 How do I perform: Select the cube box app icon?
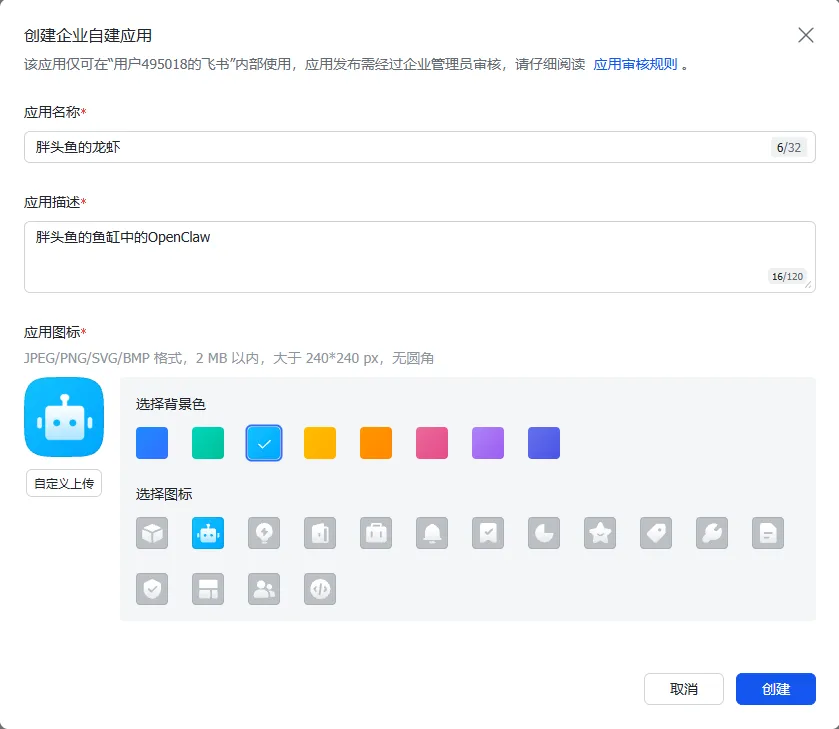(152, 533)
